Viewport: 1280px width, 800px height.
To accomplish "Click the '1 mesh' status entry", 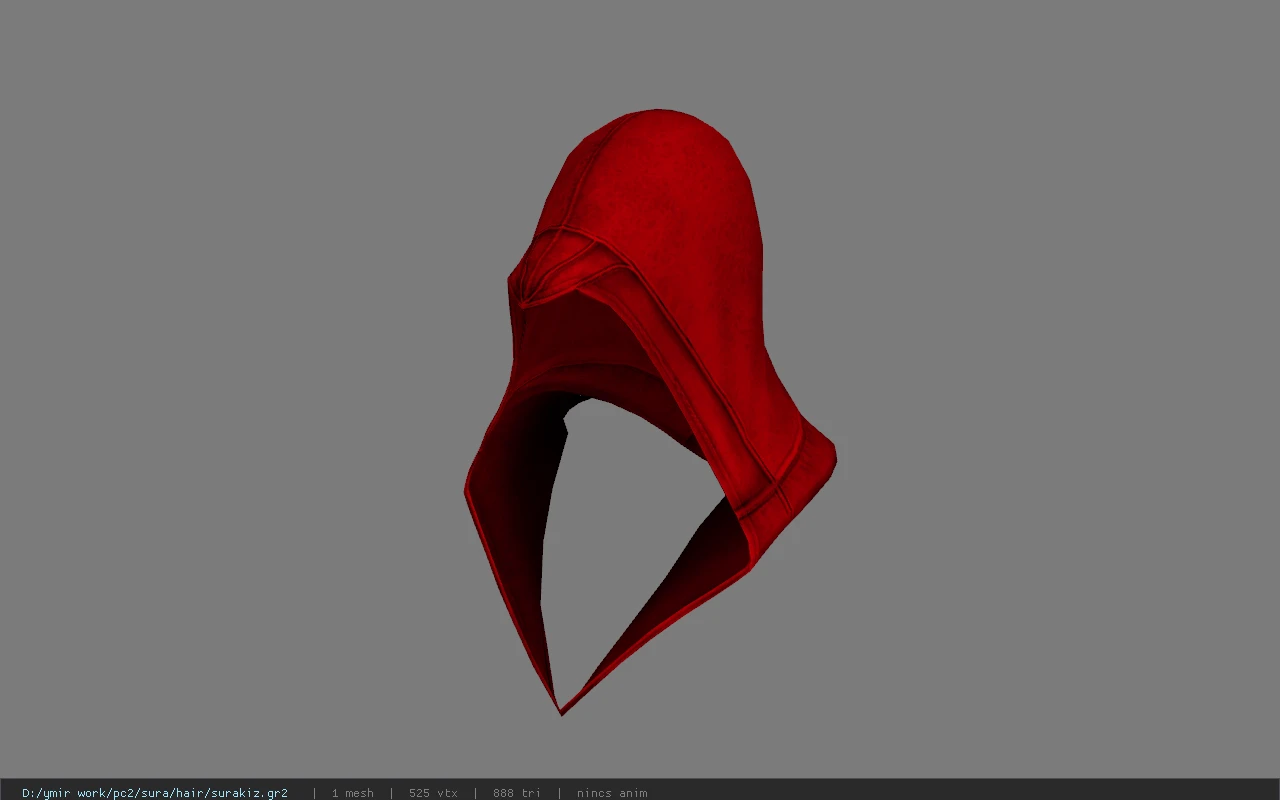I will (x=353, y=793).
